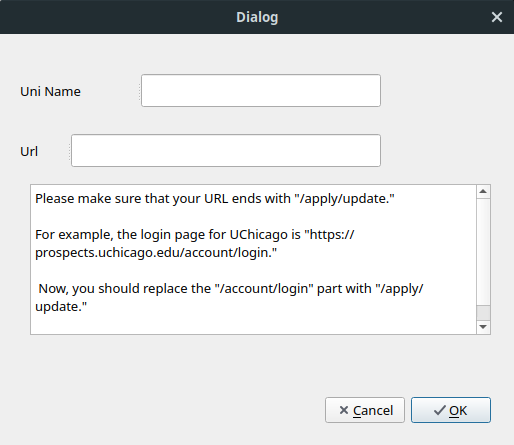Click the Dialog title text in the title bar
The image size is (514, 445).
257,17
